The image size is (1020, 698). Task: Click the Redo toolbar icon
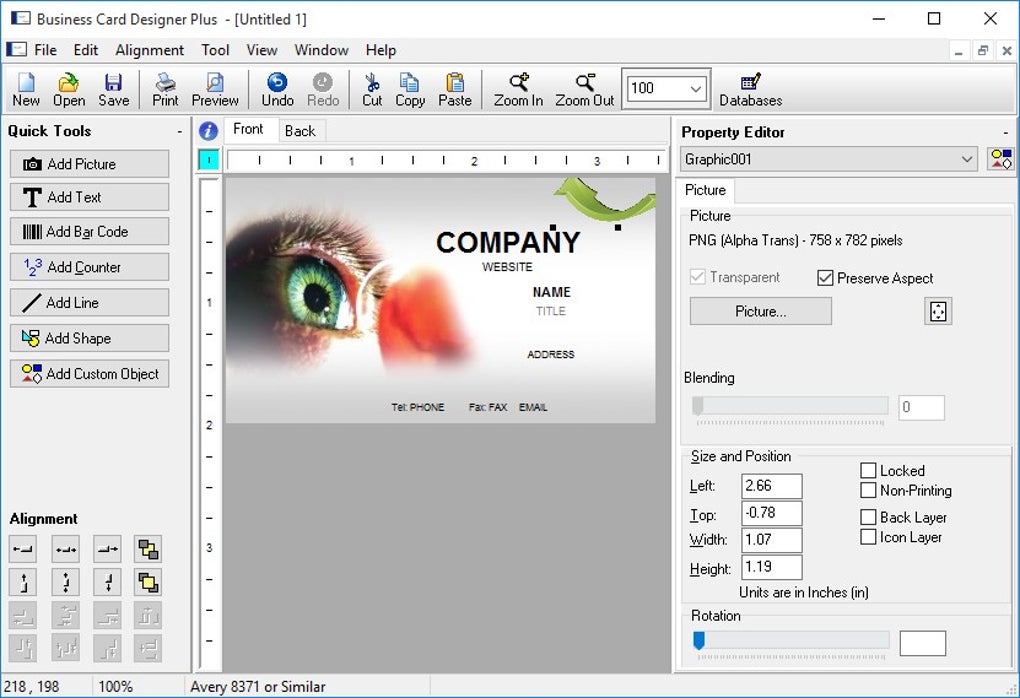tap(323, 90)
